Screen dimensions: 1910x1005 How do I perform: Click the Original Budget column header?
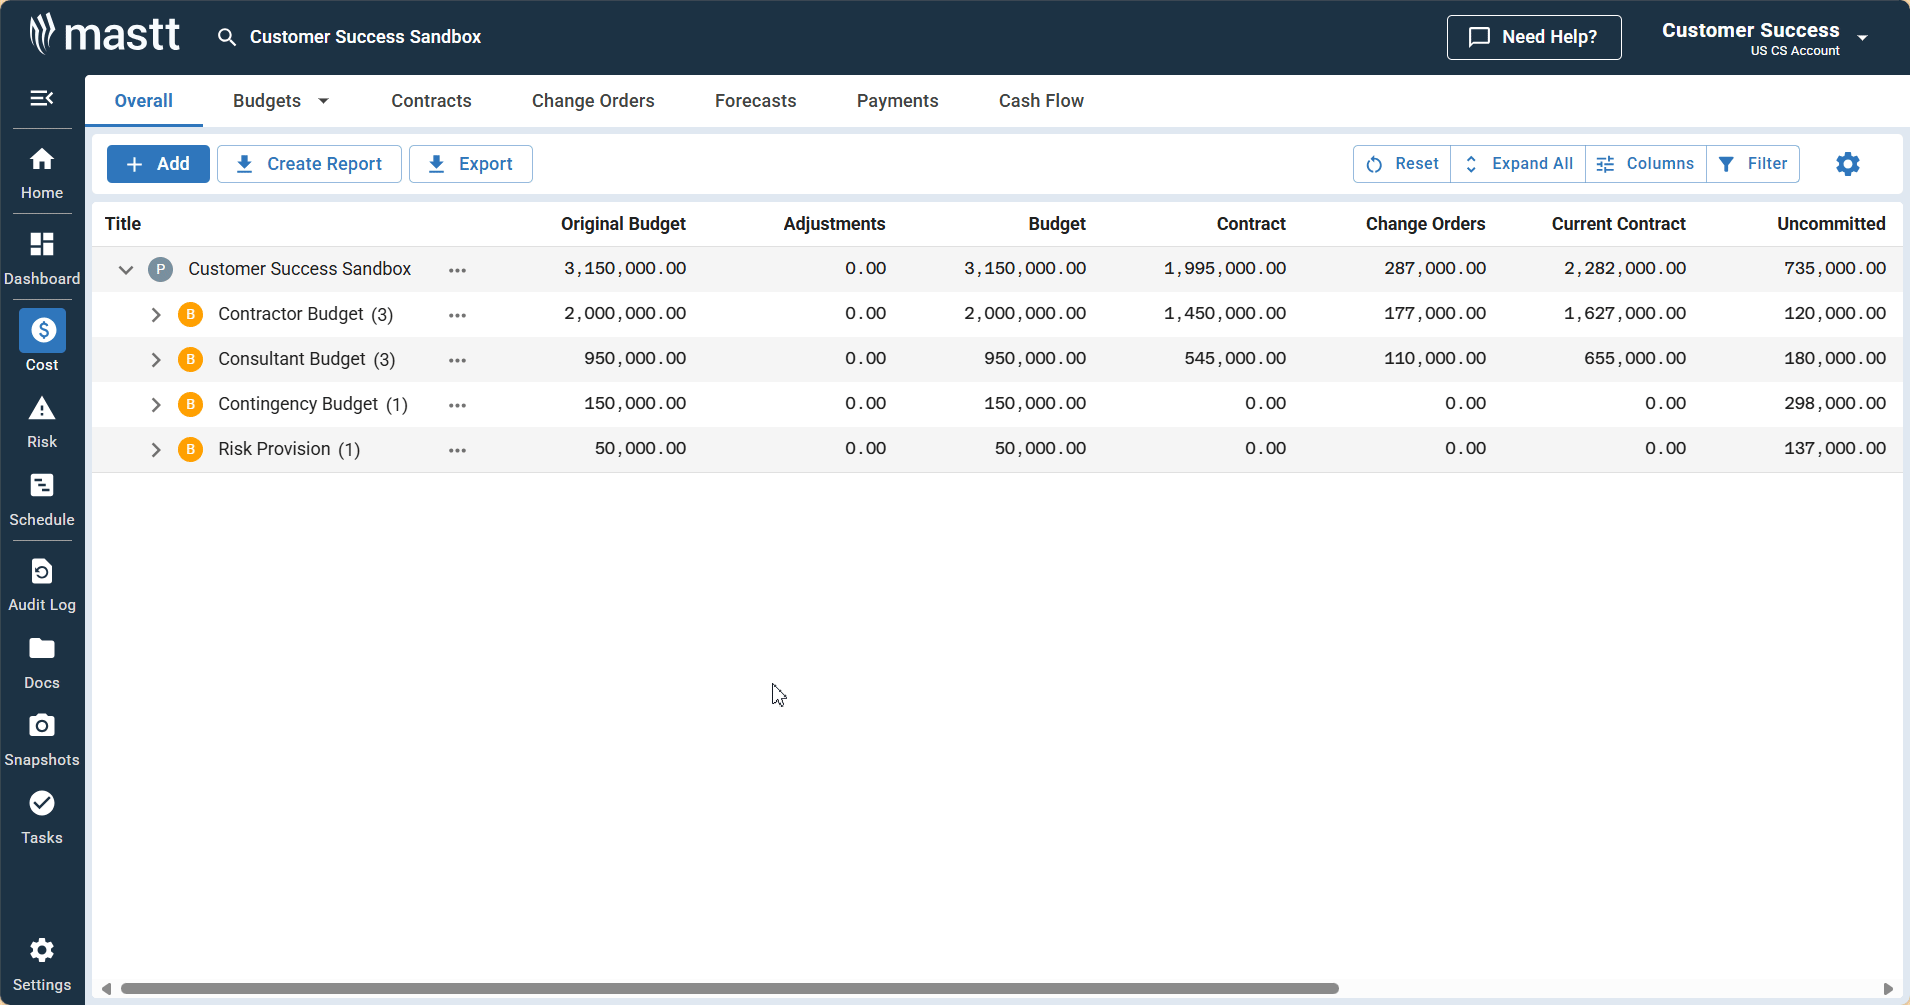pos(623,224)
